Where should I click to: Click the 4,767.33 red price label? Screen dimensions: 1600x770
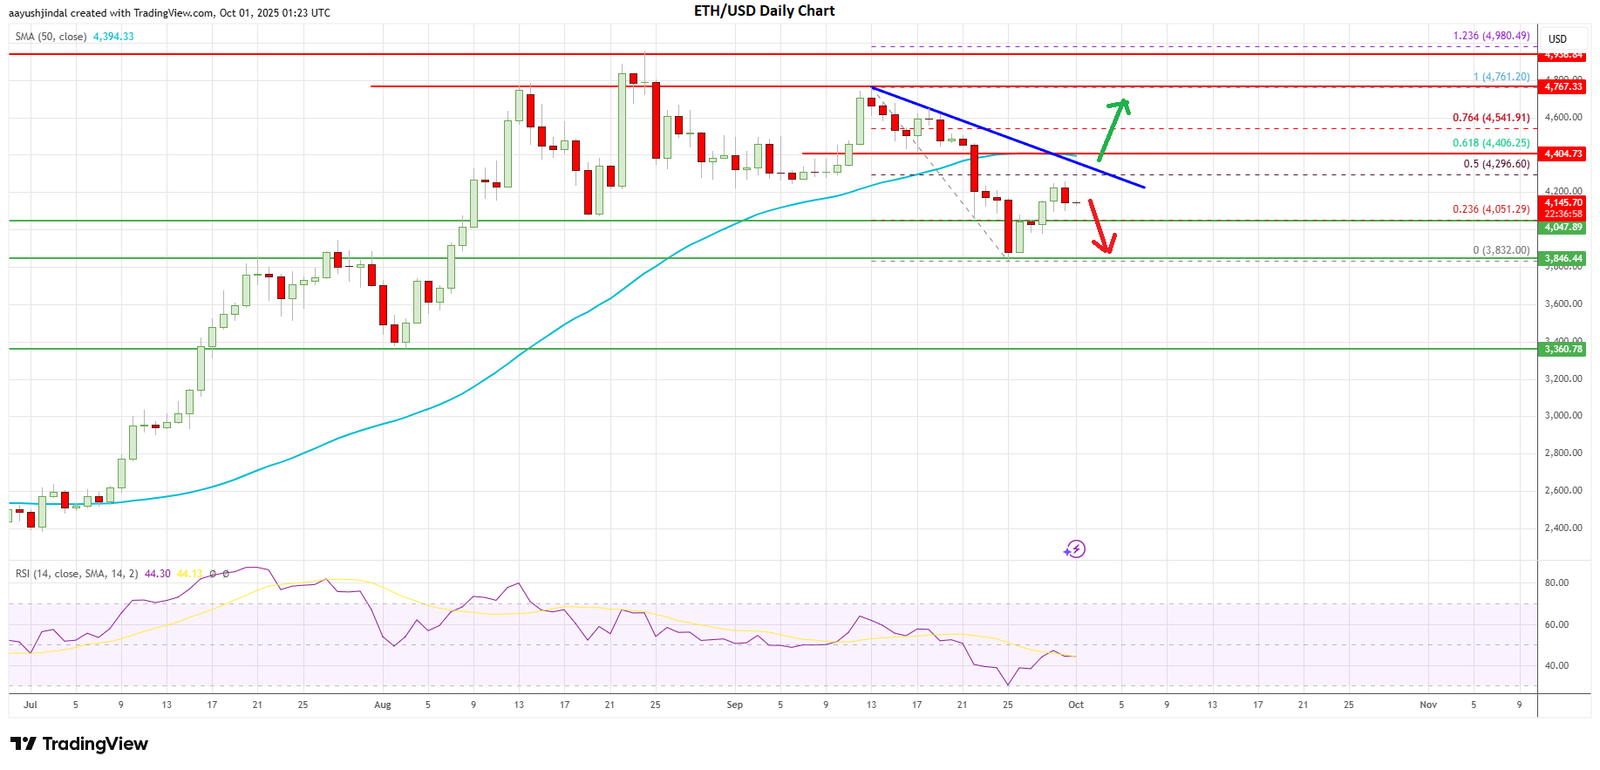click(1563, 87)
